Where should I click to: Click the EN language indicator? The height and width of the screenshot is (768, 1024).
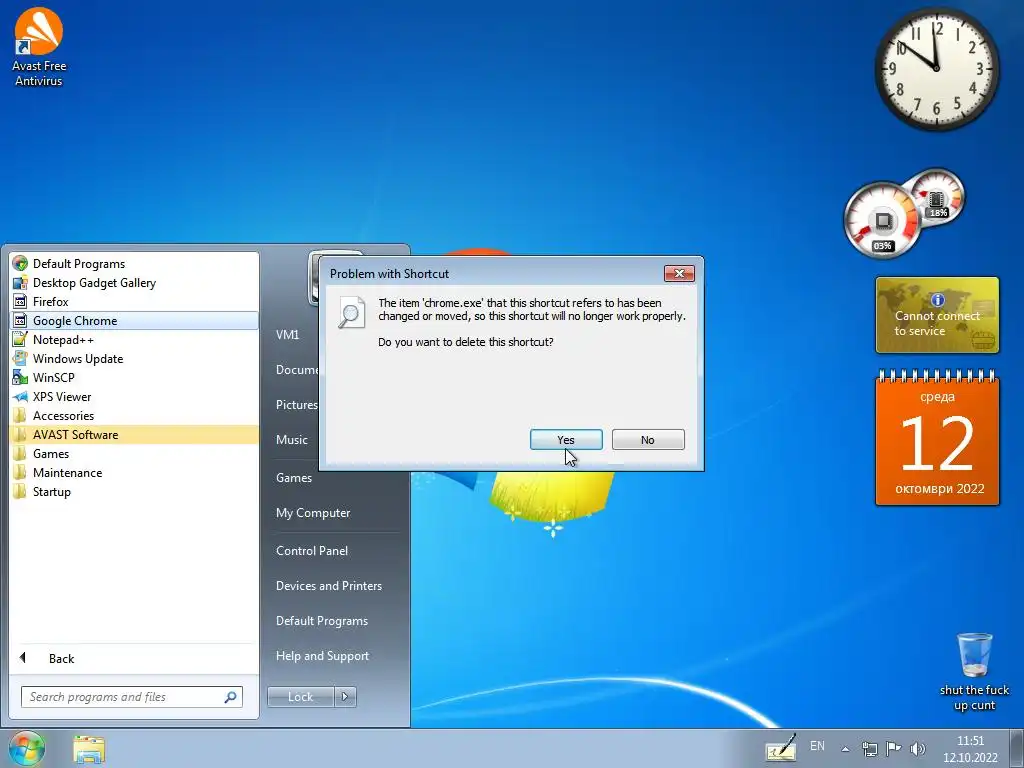(x=817, y=746)
